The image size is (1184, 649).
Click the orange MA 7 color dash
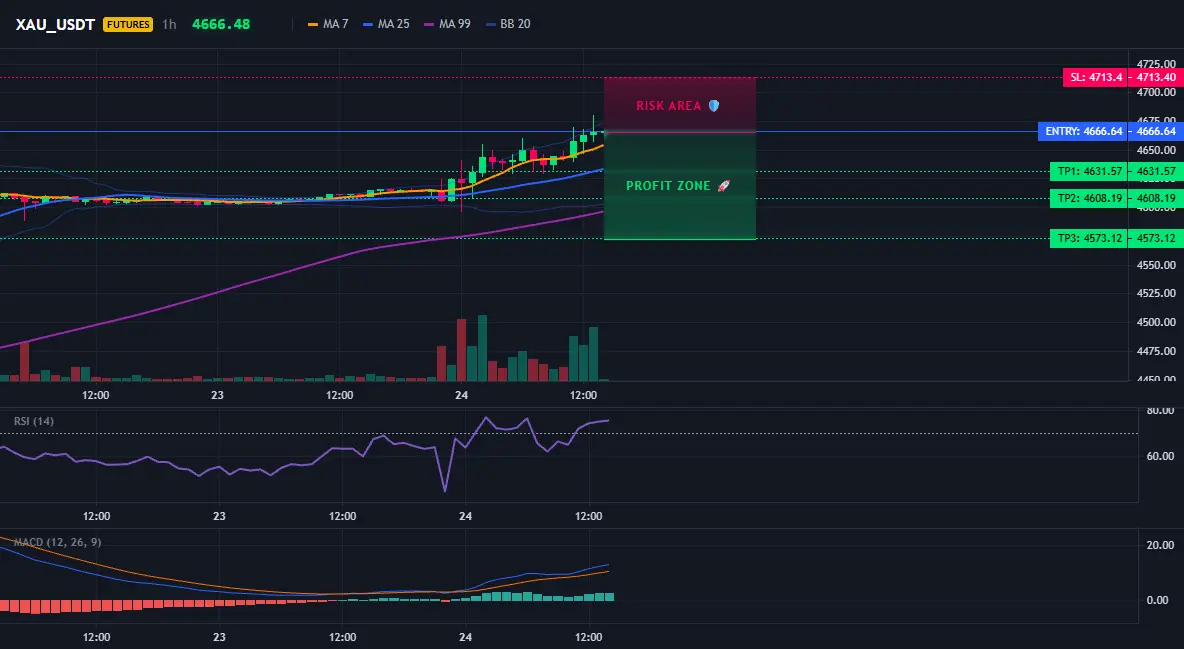point(313,24)
